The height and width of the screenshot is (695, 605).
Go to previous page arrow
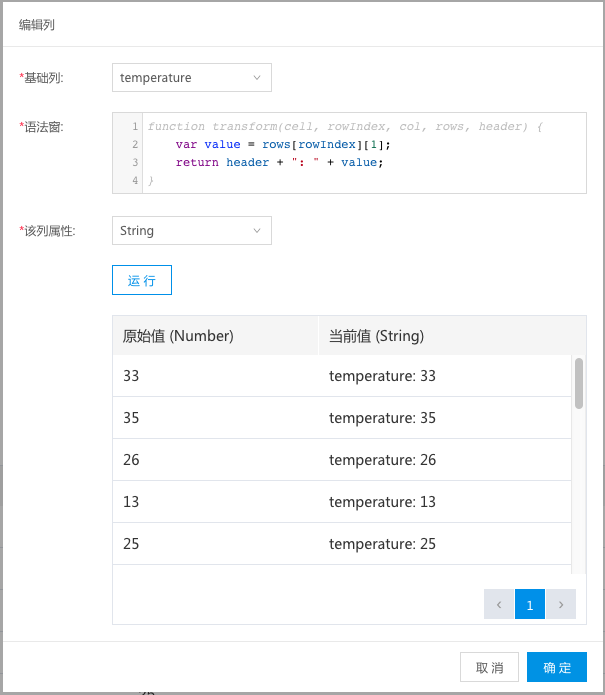point(499,604)
